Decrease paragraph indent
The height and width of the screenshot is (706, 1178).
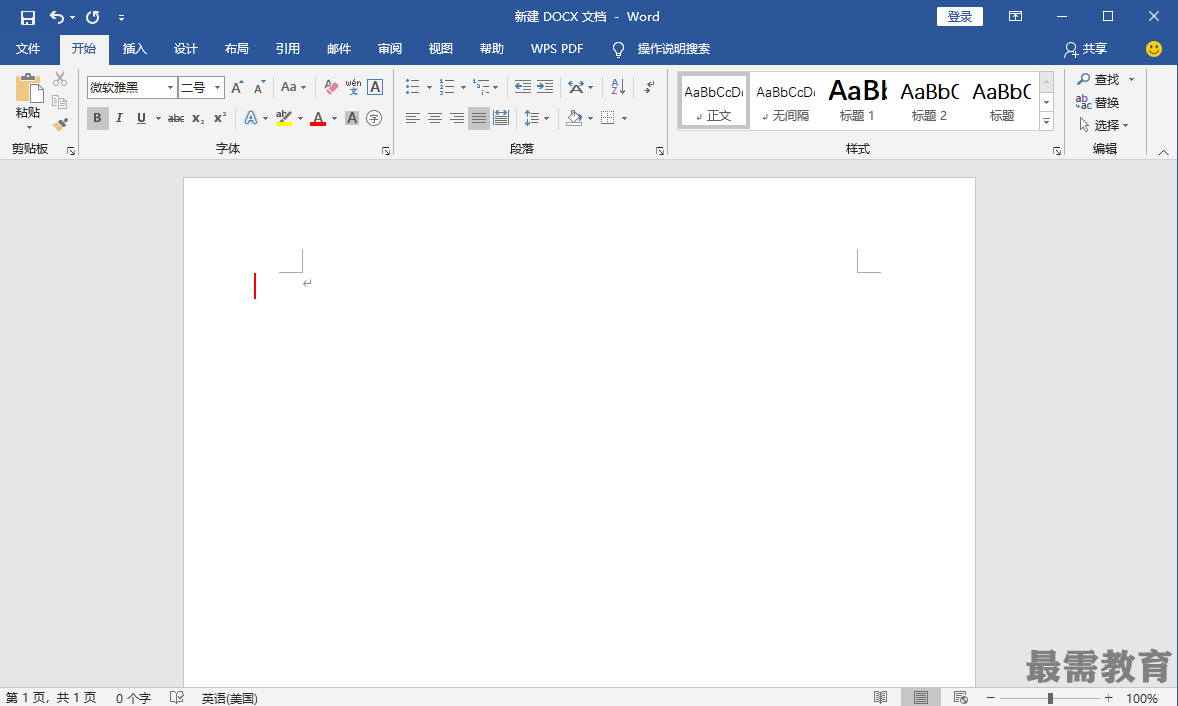point(523,87)
